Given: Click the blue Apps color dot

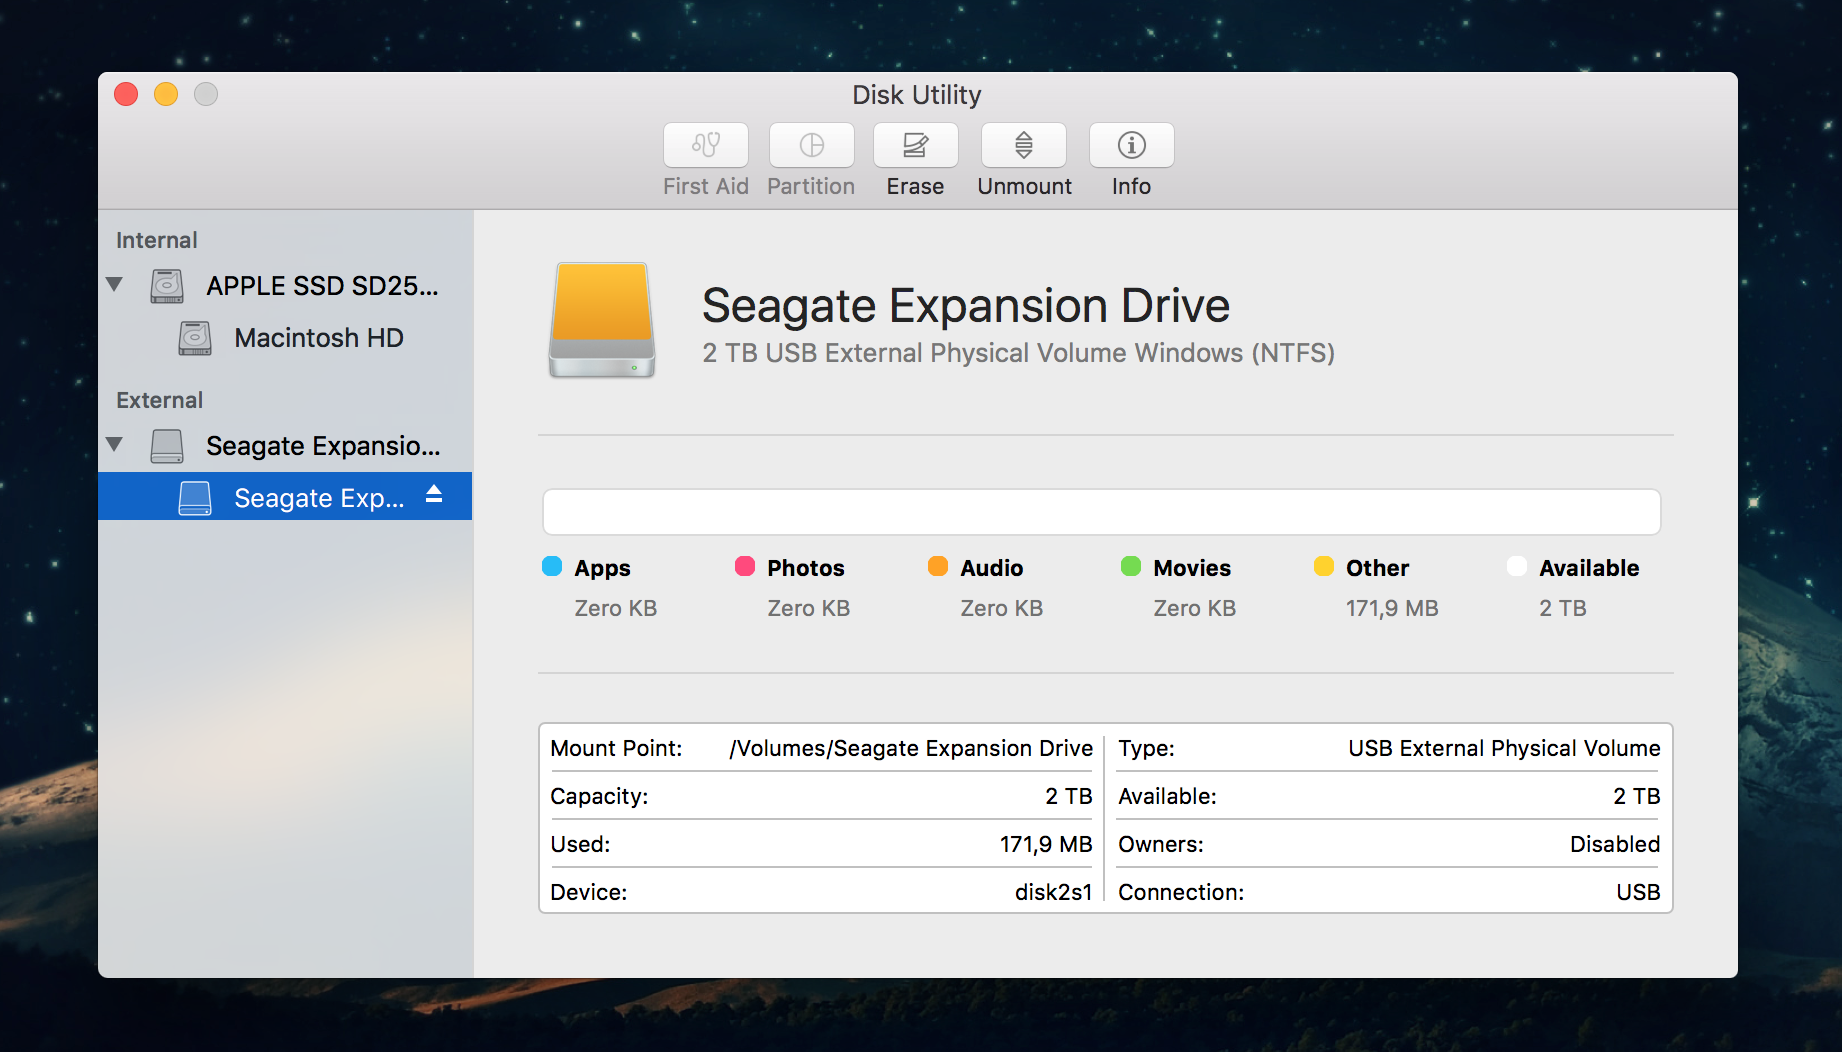Looking at the screenshot, I should 552,566.
